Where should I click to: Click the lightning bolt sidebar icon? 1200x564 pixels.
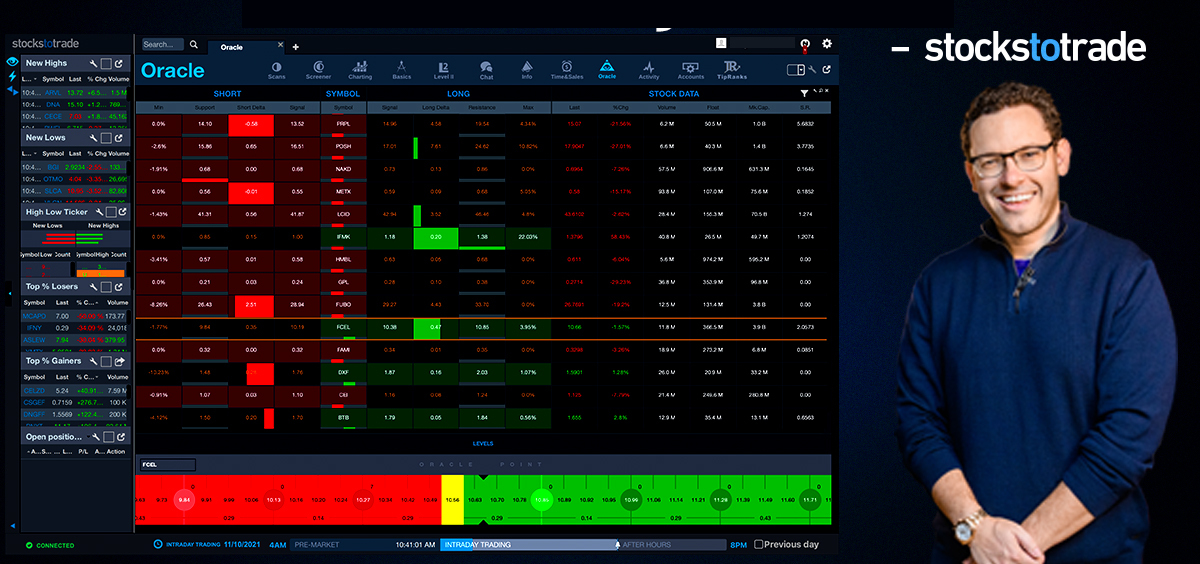[13, 76]
